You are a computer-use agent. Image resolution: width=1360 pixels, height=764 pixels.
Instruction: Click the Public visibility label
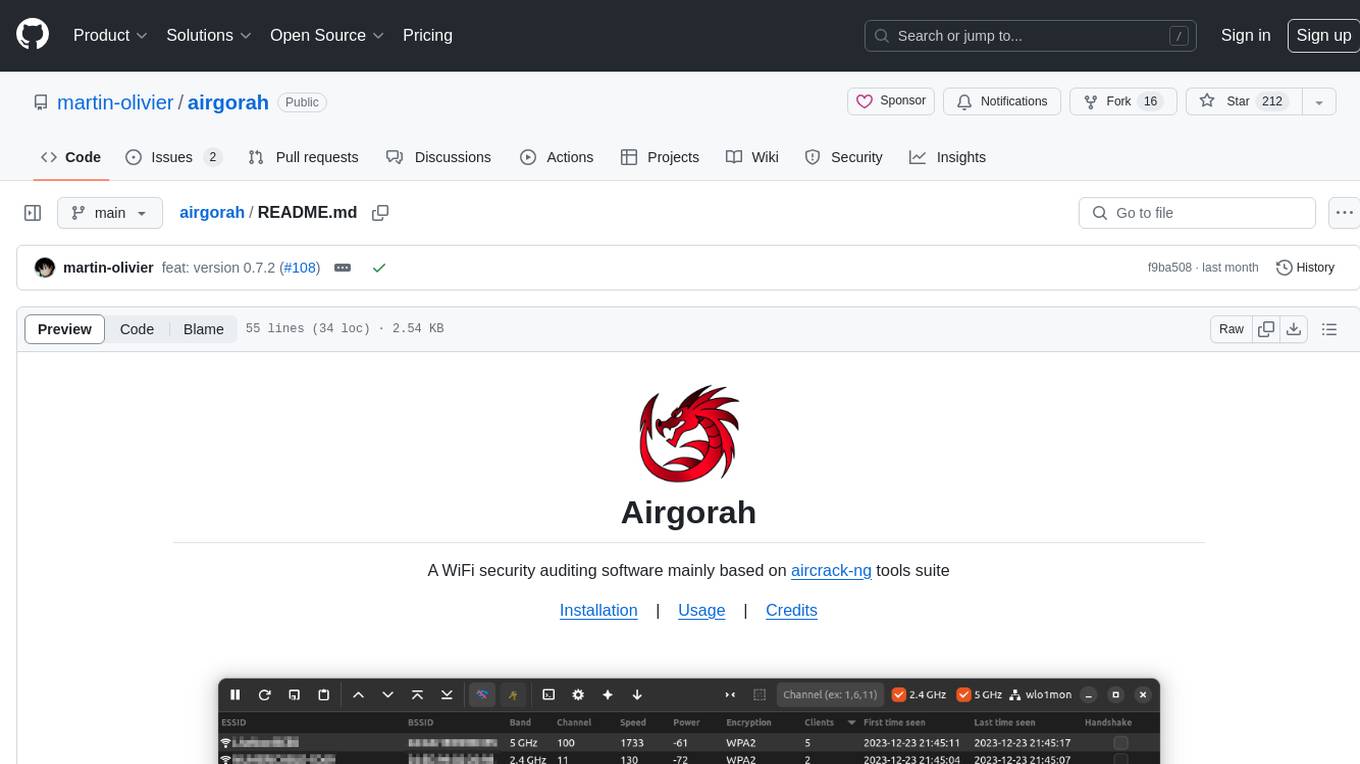click(302, 102)
